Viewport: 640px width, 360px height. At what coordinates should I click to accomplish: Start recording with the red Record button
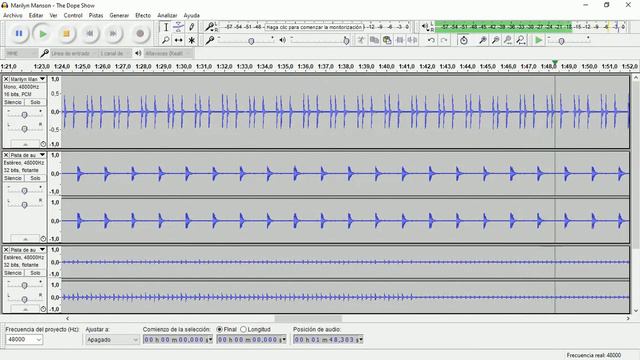tap(140, 33)
